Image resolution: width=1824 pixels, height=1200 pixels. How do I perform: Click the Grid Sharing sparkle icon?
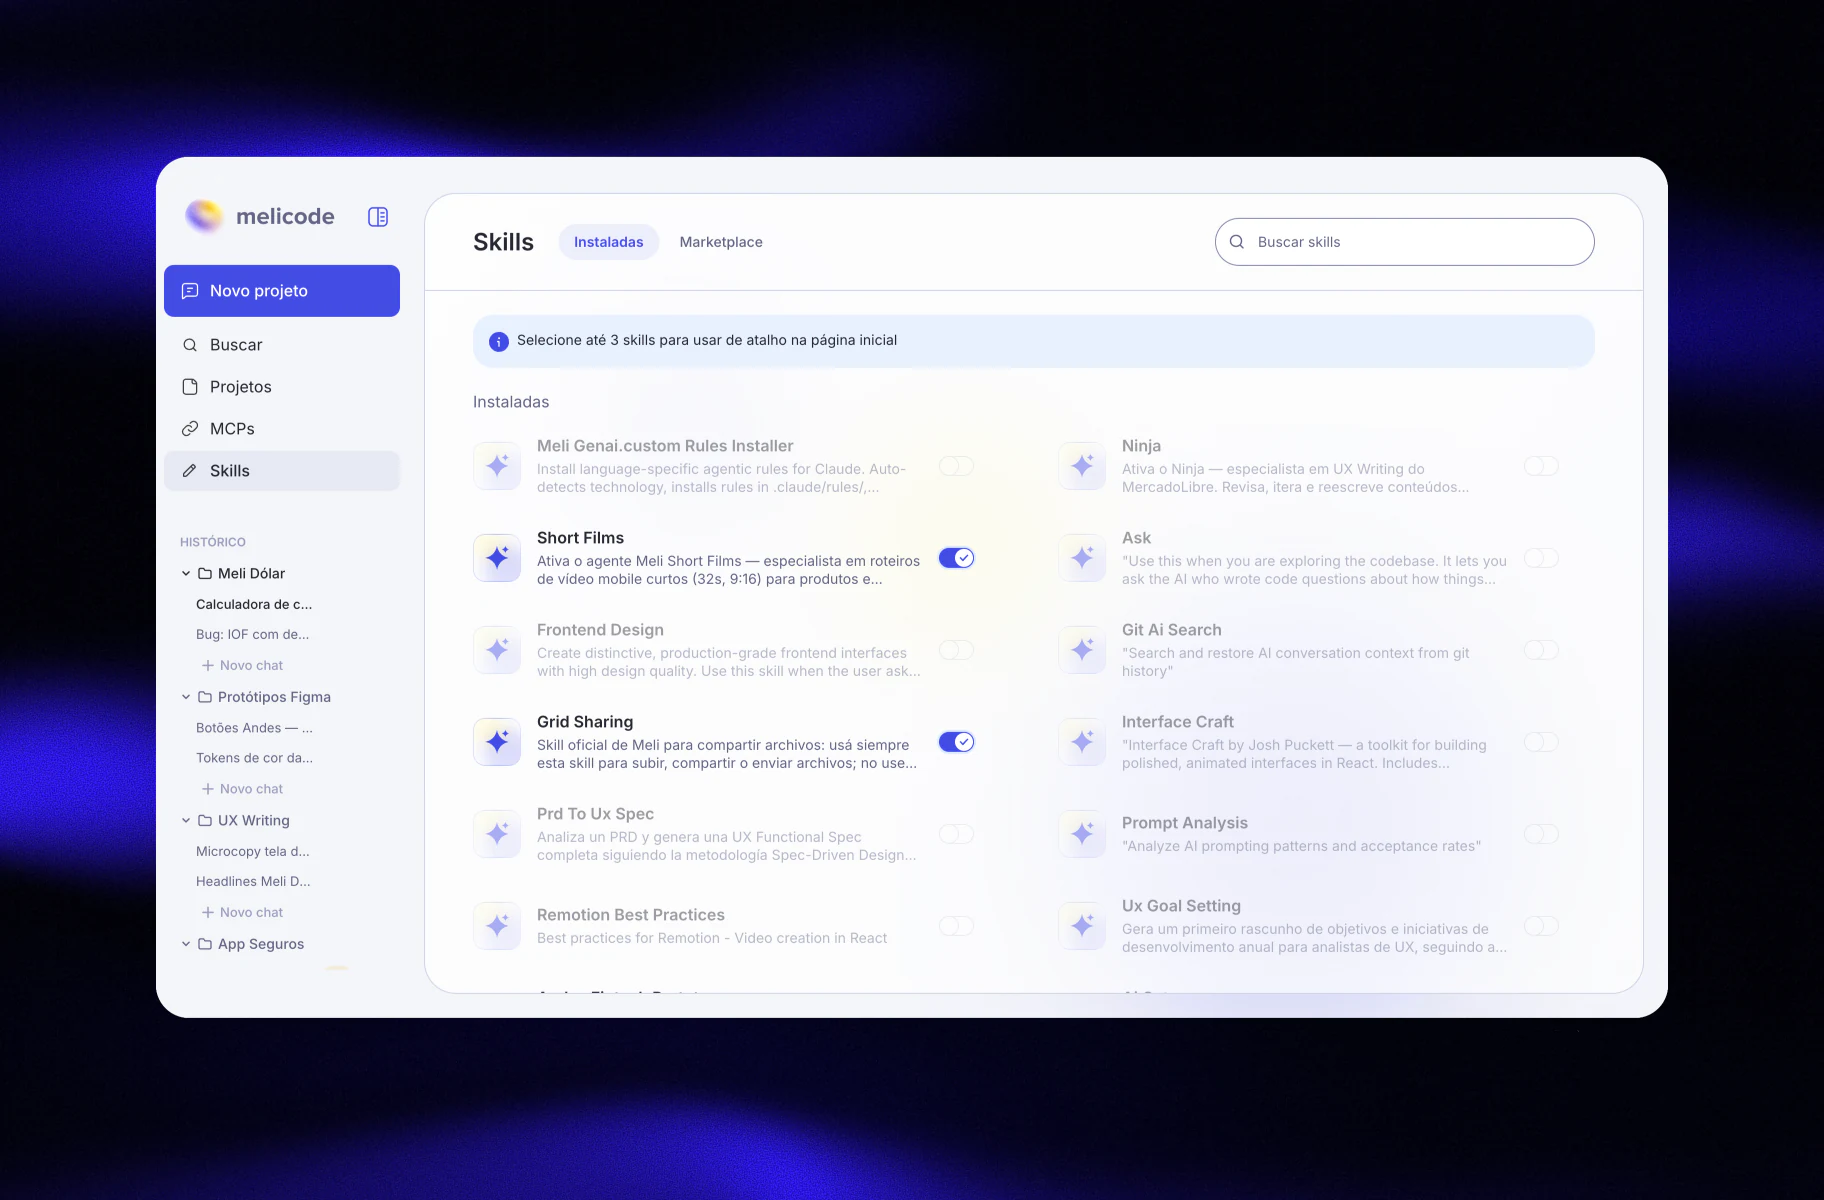[x=497, y=742]
